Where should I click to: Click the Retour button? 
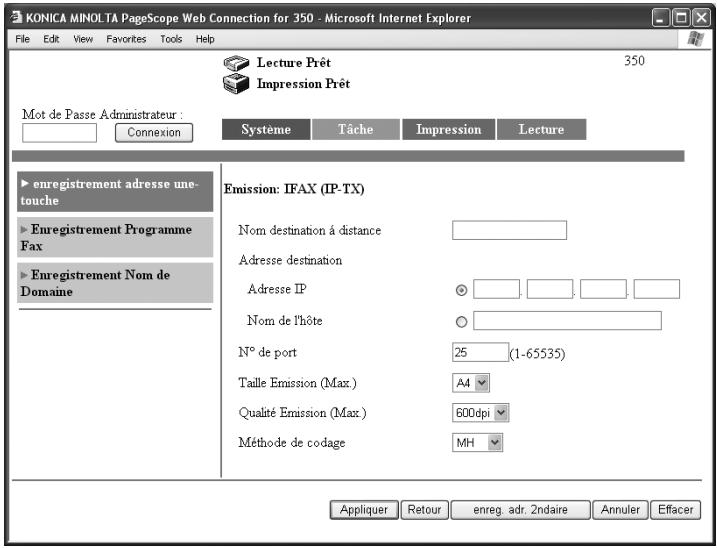click(x=424, y=510)
